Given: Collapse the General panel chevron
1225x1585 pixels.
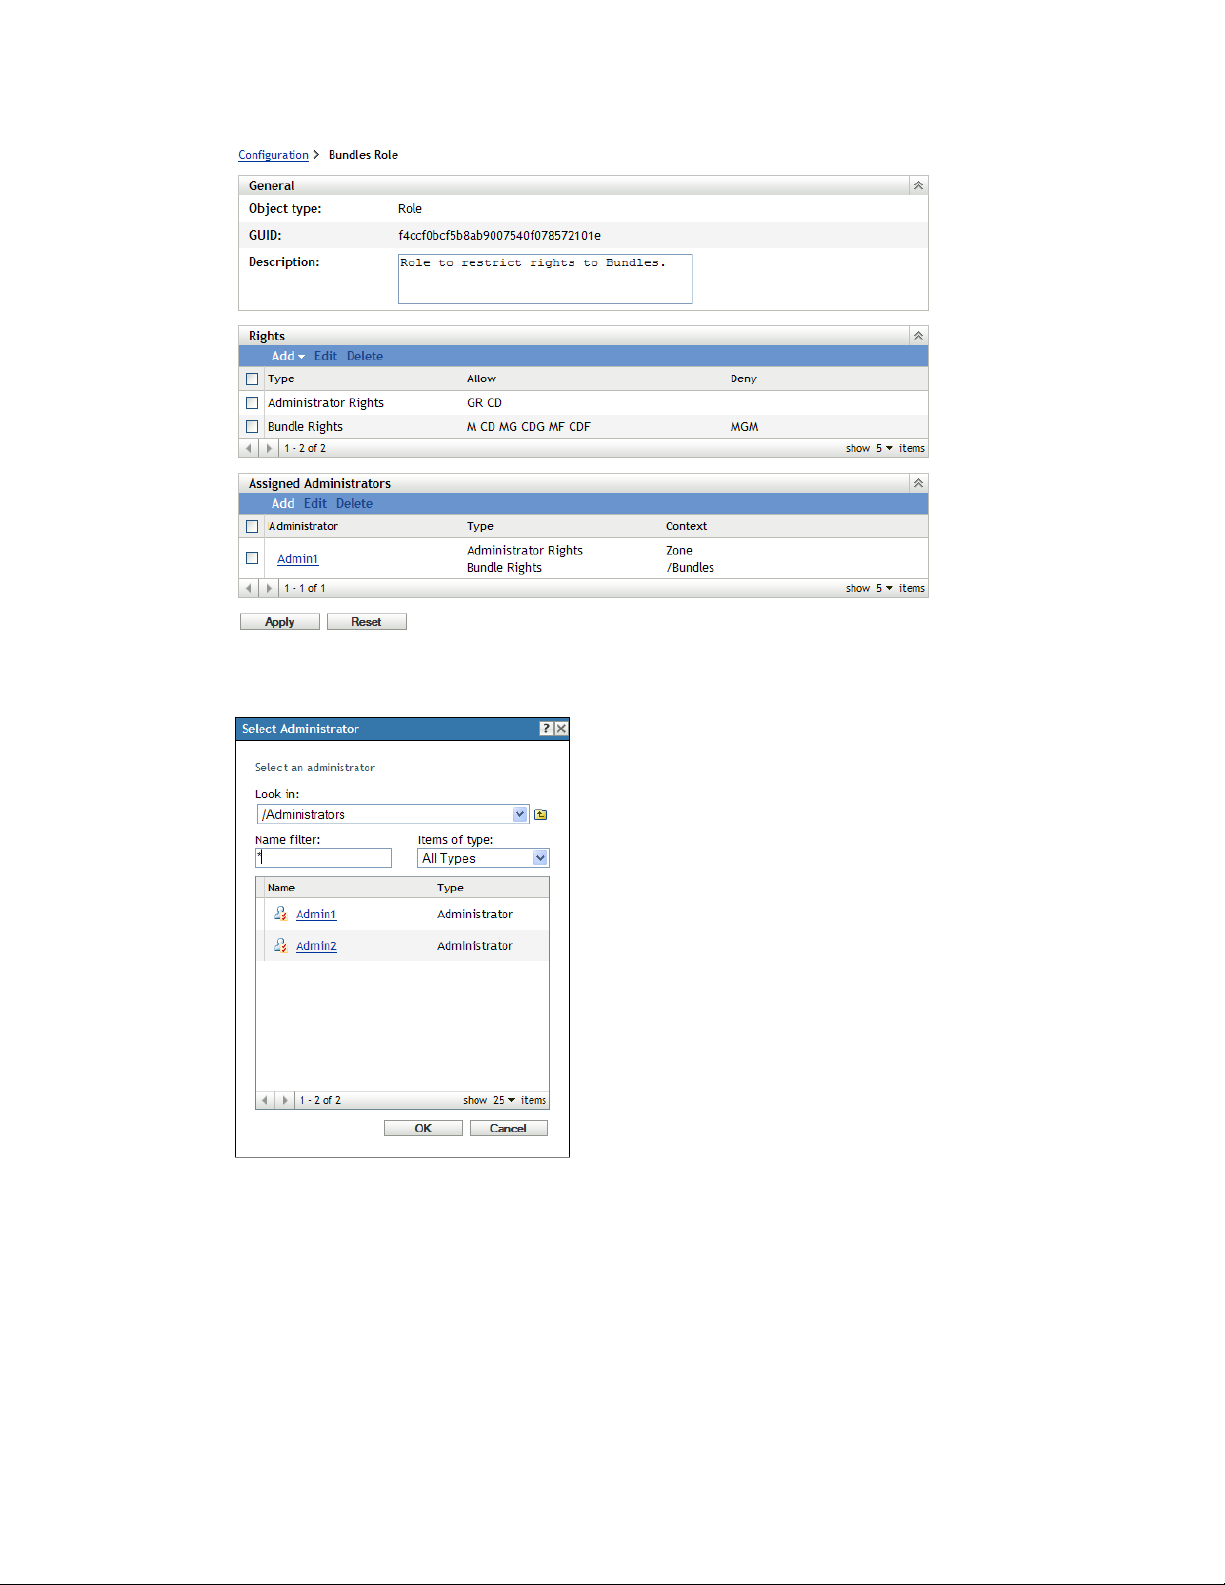Looking at the screenshot, I should pyautogui.click(x=918, y=186).
